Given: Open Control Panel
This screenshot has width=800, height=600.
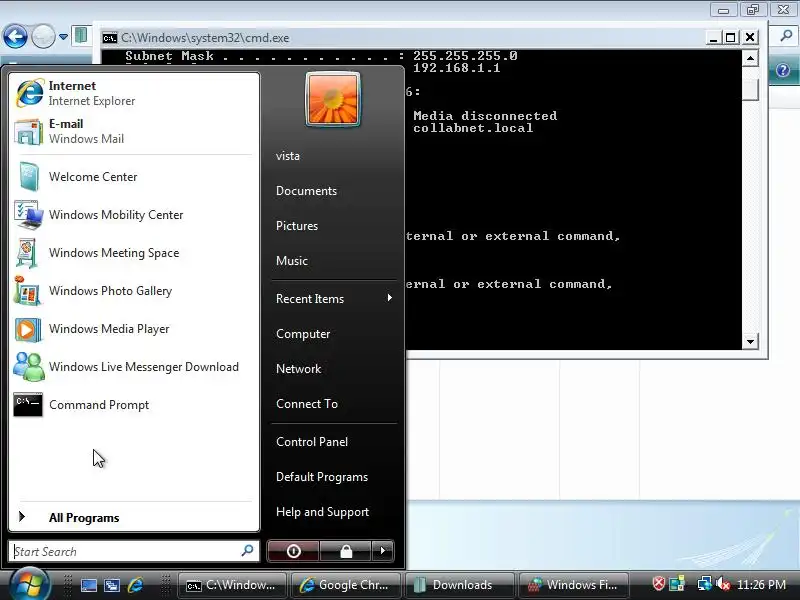Looking at the screenshot, I should (x=312, y=442).
